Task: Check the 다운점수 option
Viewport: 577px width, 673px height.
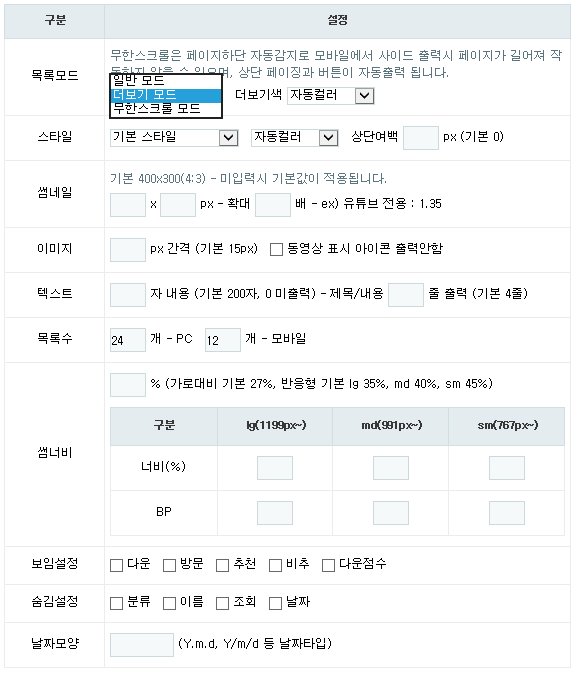Action: [328, 565]
